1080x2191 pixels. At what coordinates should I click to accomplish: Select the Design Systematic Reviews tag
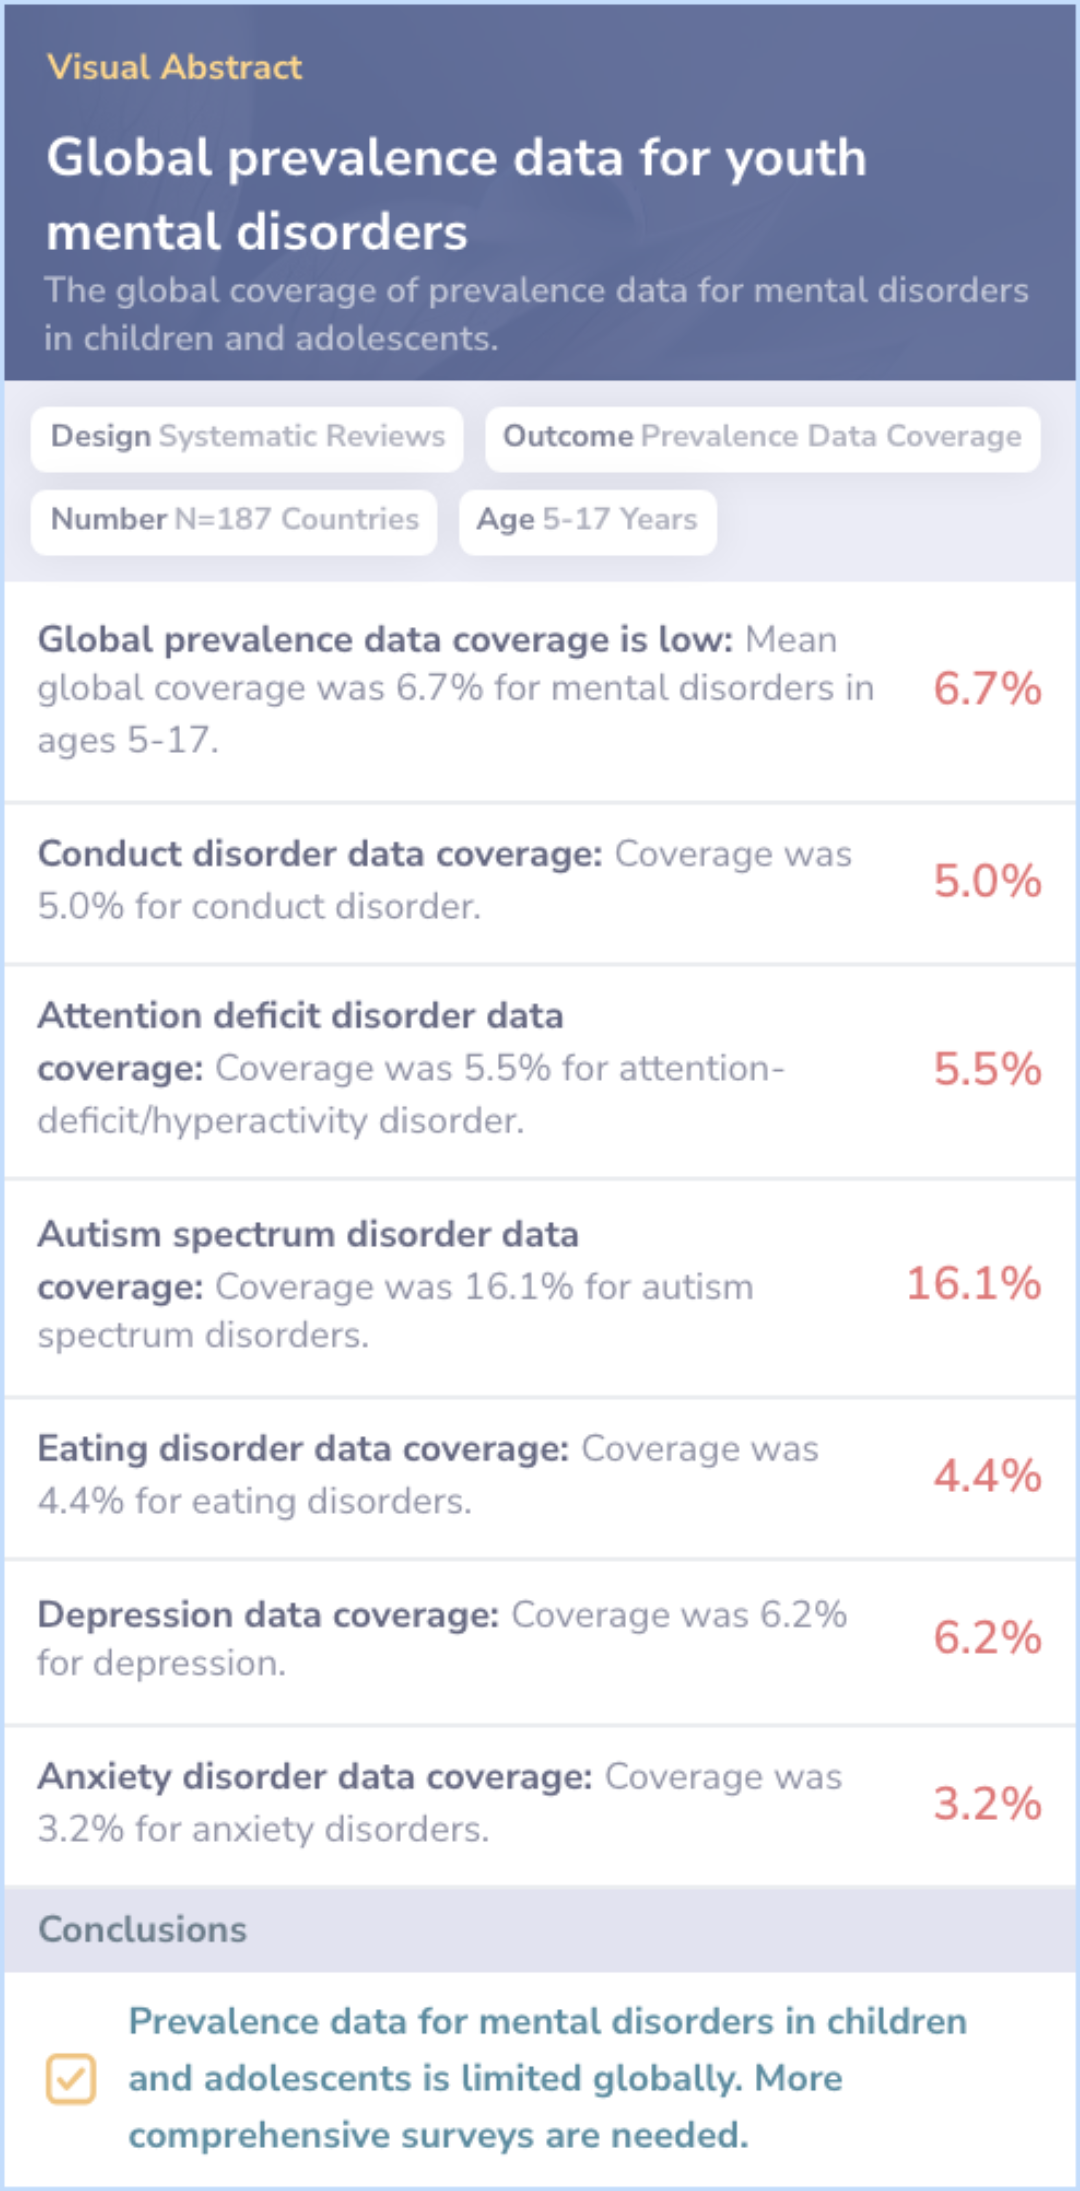[x=247, y=437]
